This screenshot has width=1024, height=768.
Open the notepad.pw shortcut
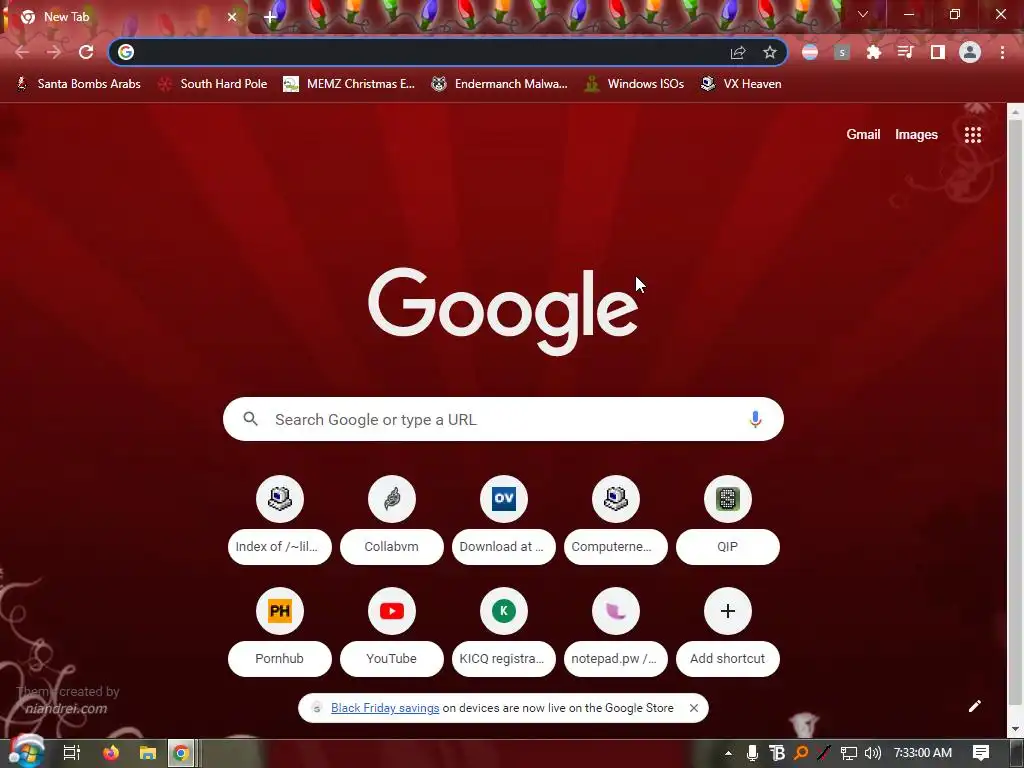(616, 632)
